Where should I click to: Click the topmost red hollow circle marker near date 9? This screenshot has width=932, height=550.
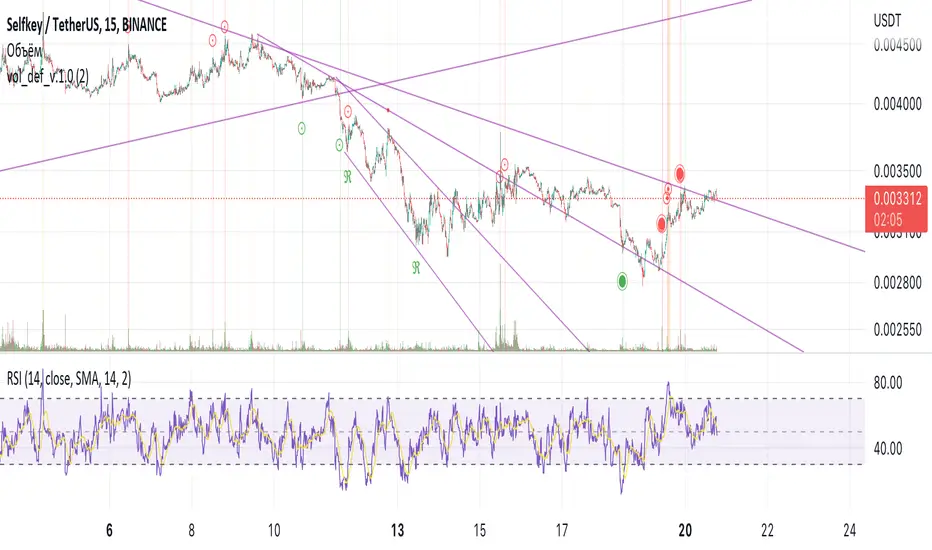pyautogui.click(x=225, y=27)
